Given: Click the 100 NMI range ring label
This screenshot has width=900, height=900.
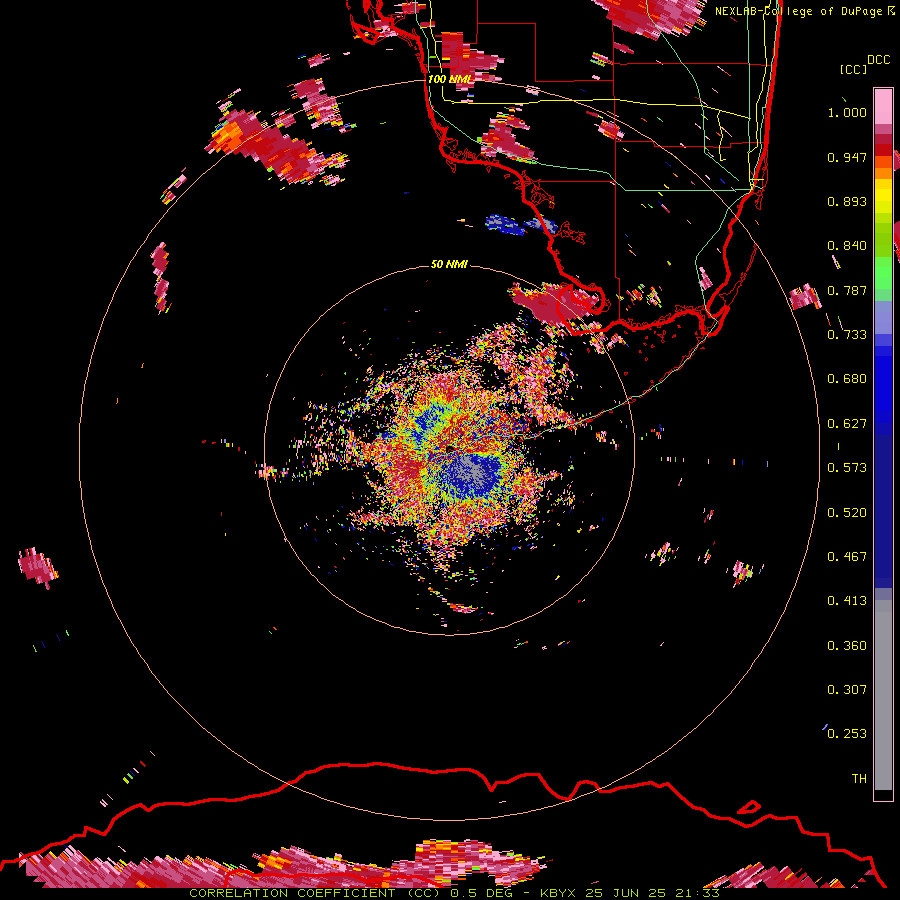Looking at the screenshot, I should [x=449, y=79].
